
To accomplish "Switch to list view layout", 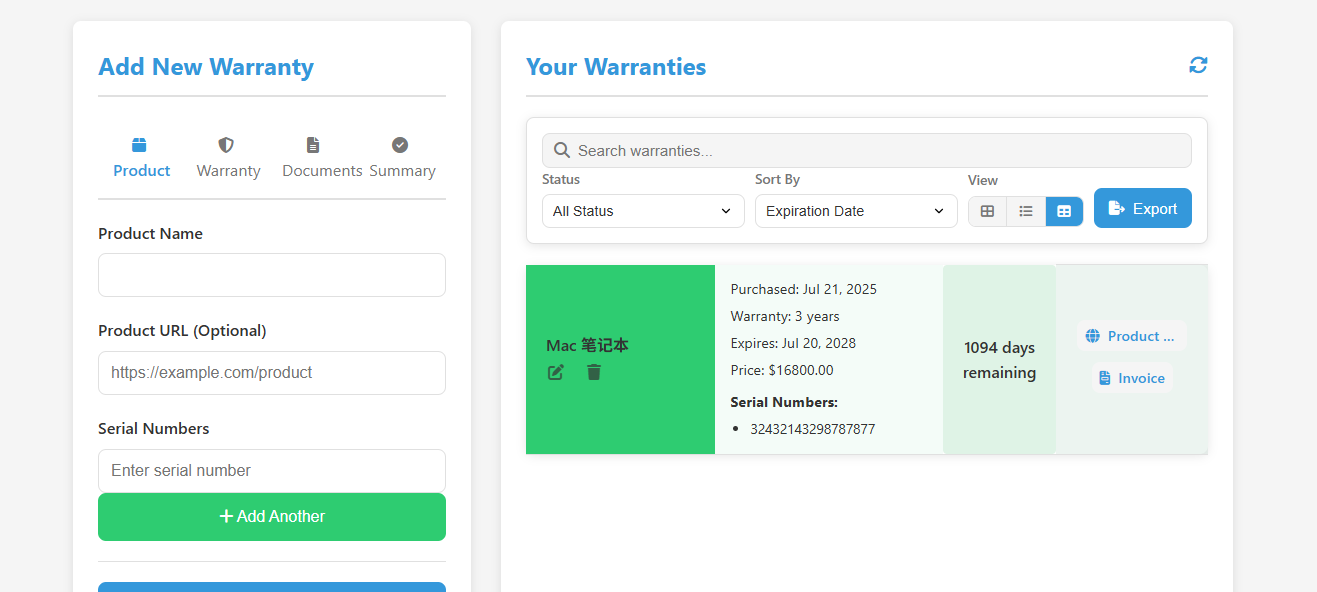I will coord(1026,211).
